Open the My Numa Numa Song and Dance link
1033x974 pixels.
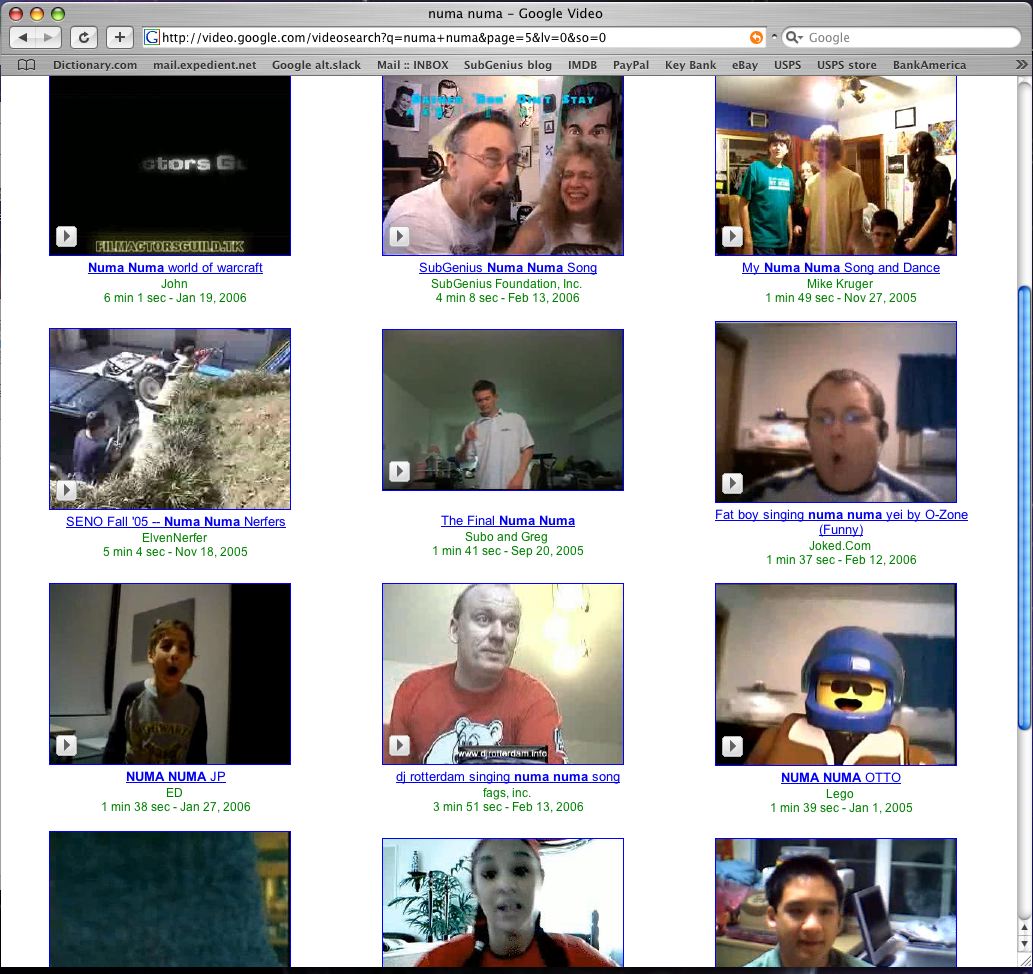[841, 268]
